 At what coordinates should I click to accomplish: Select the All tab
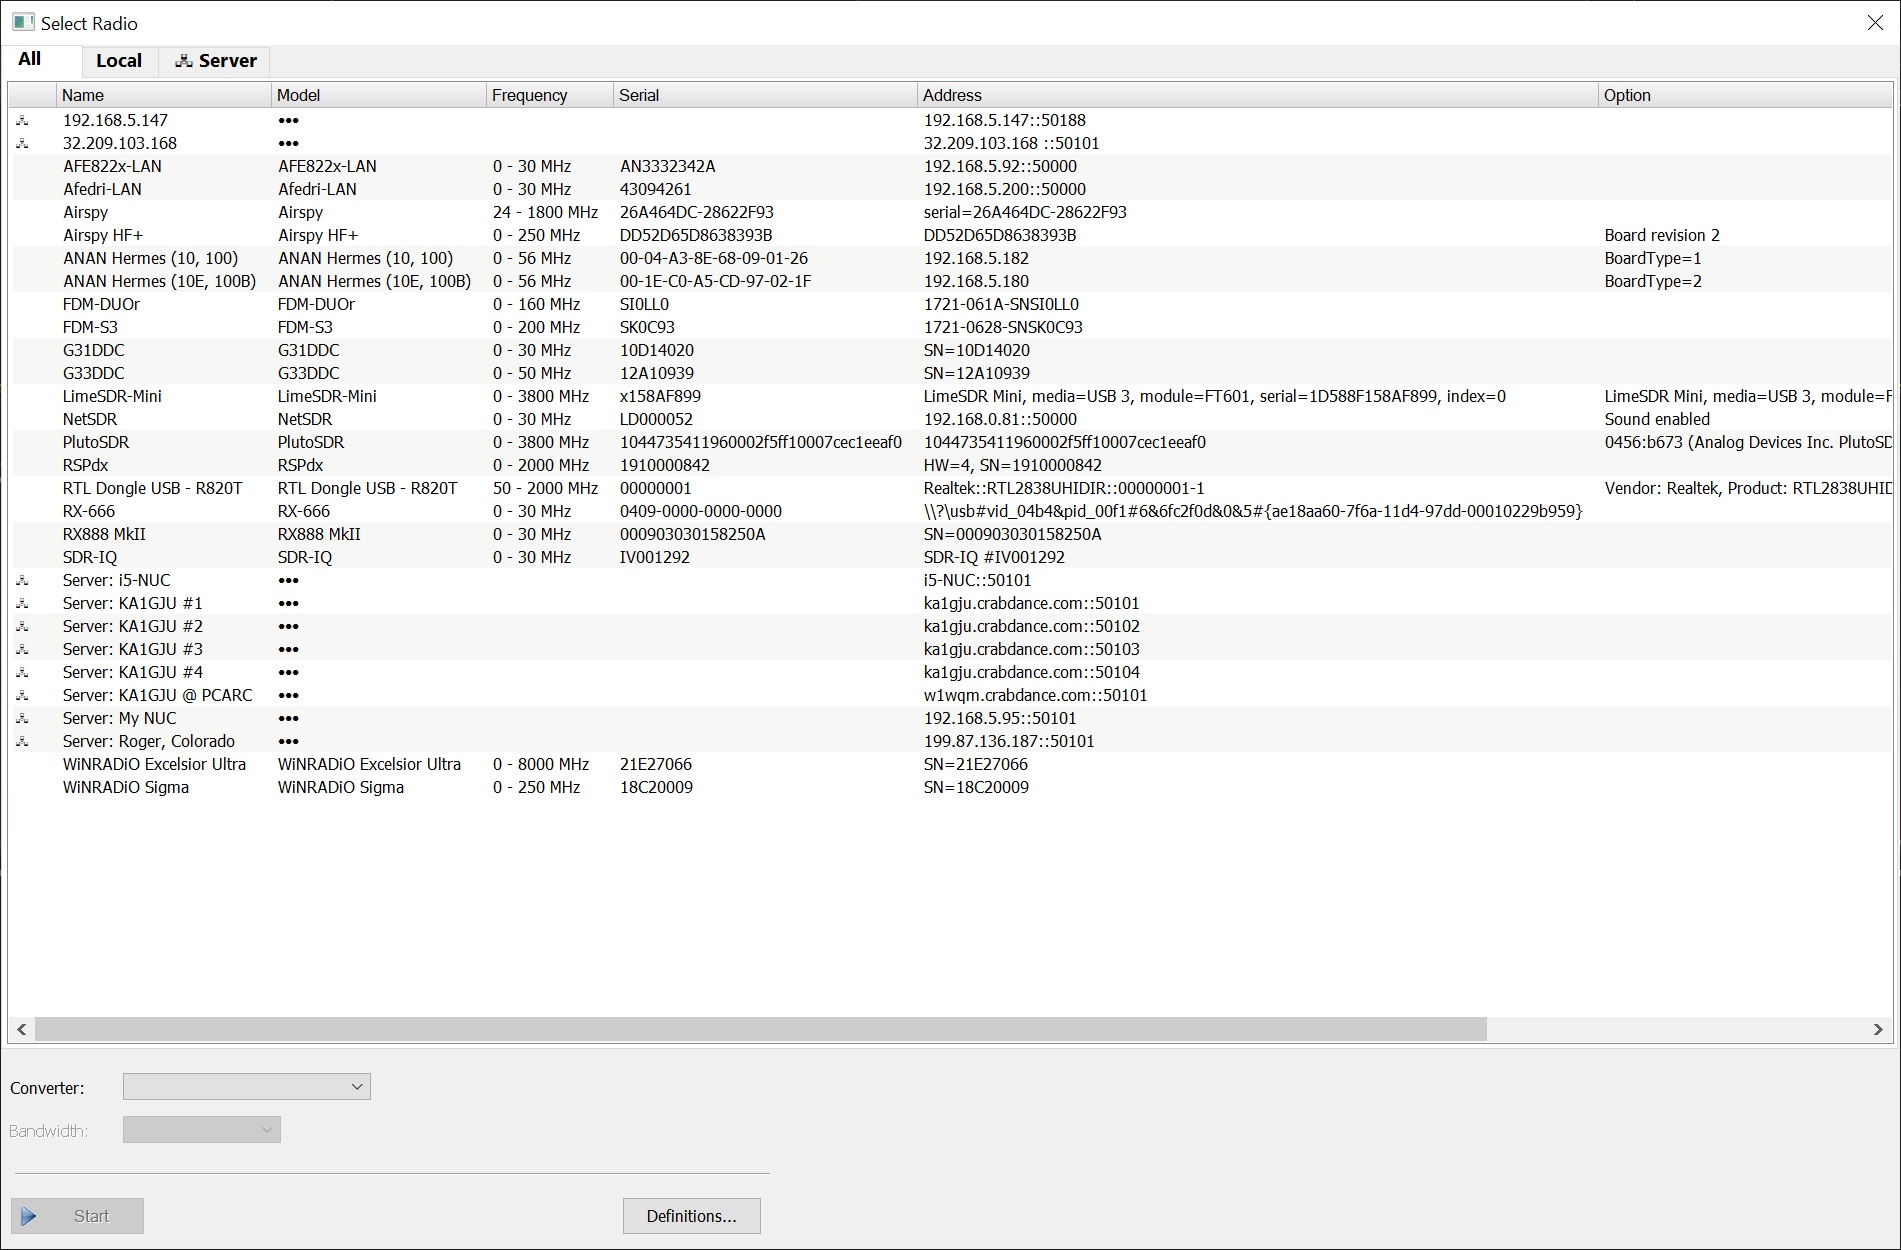(x=30, y=59)
